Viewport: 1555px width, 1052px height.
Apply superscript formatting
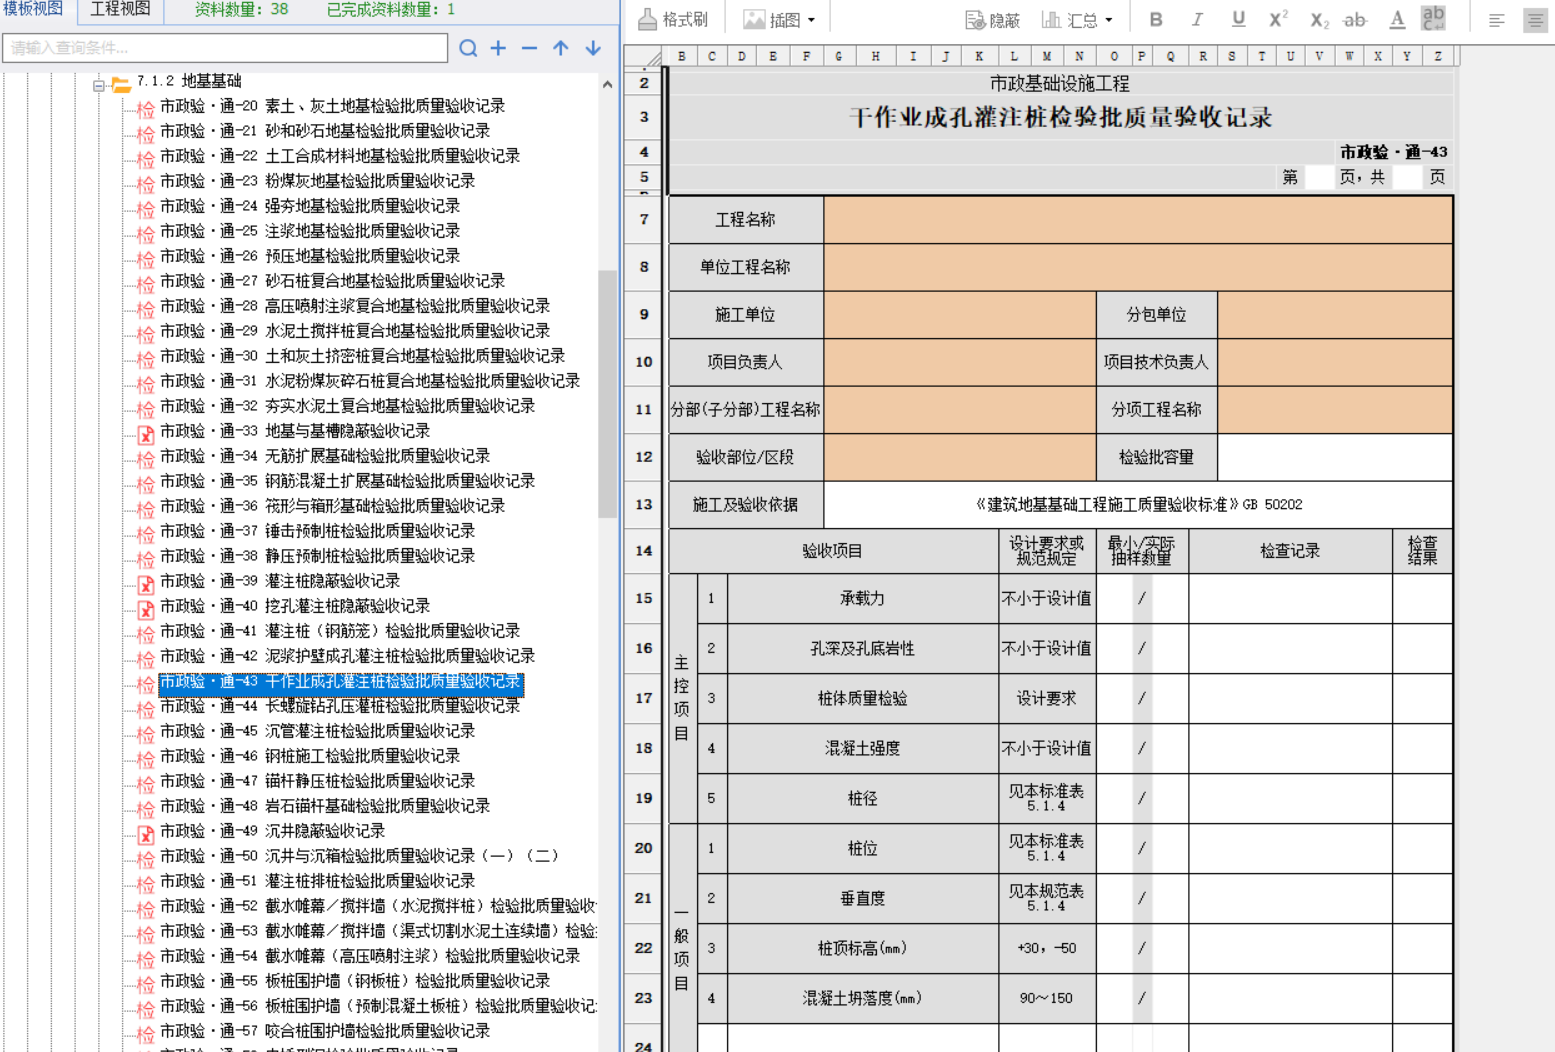1278,19
